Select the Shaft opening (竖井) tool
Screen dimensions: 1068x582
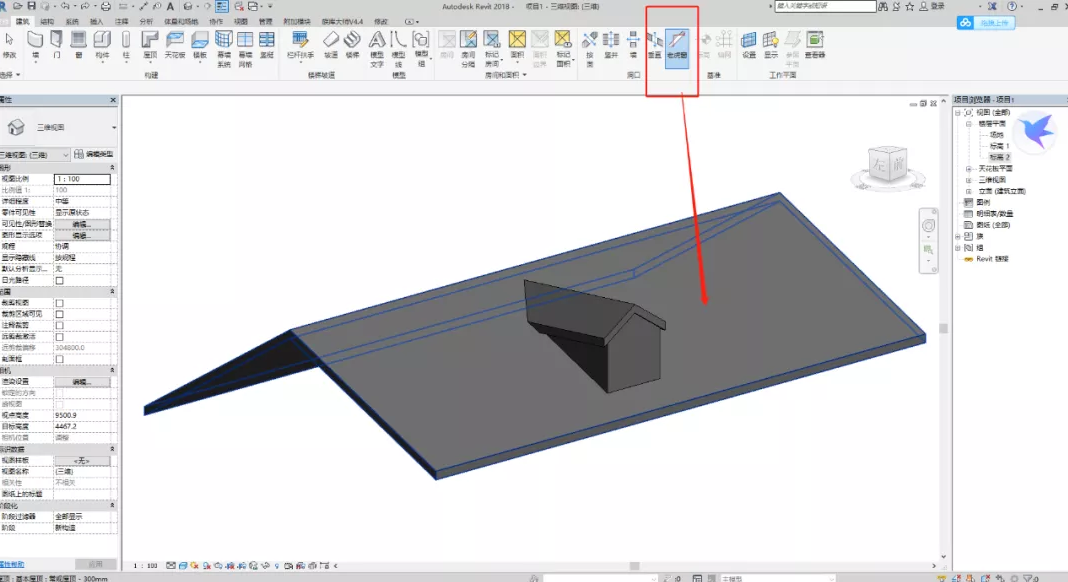point(611,45)
